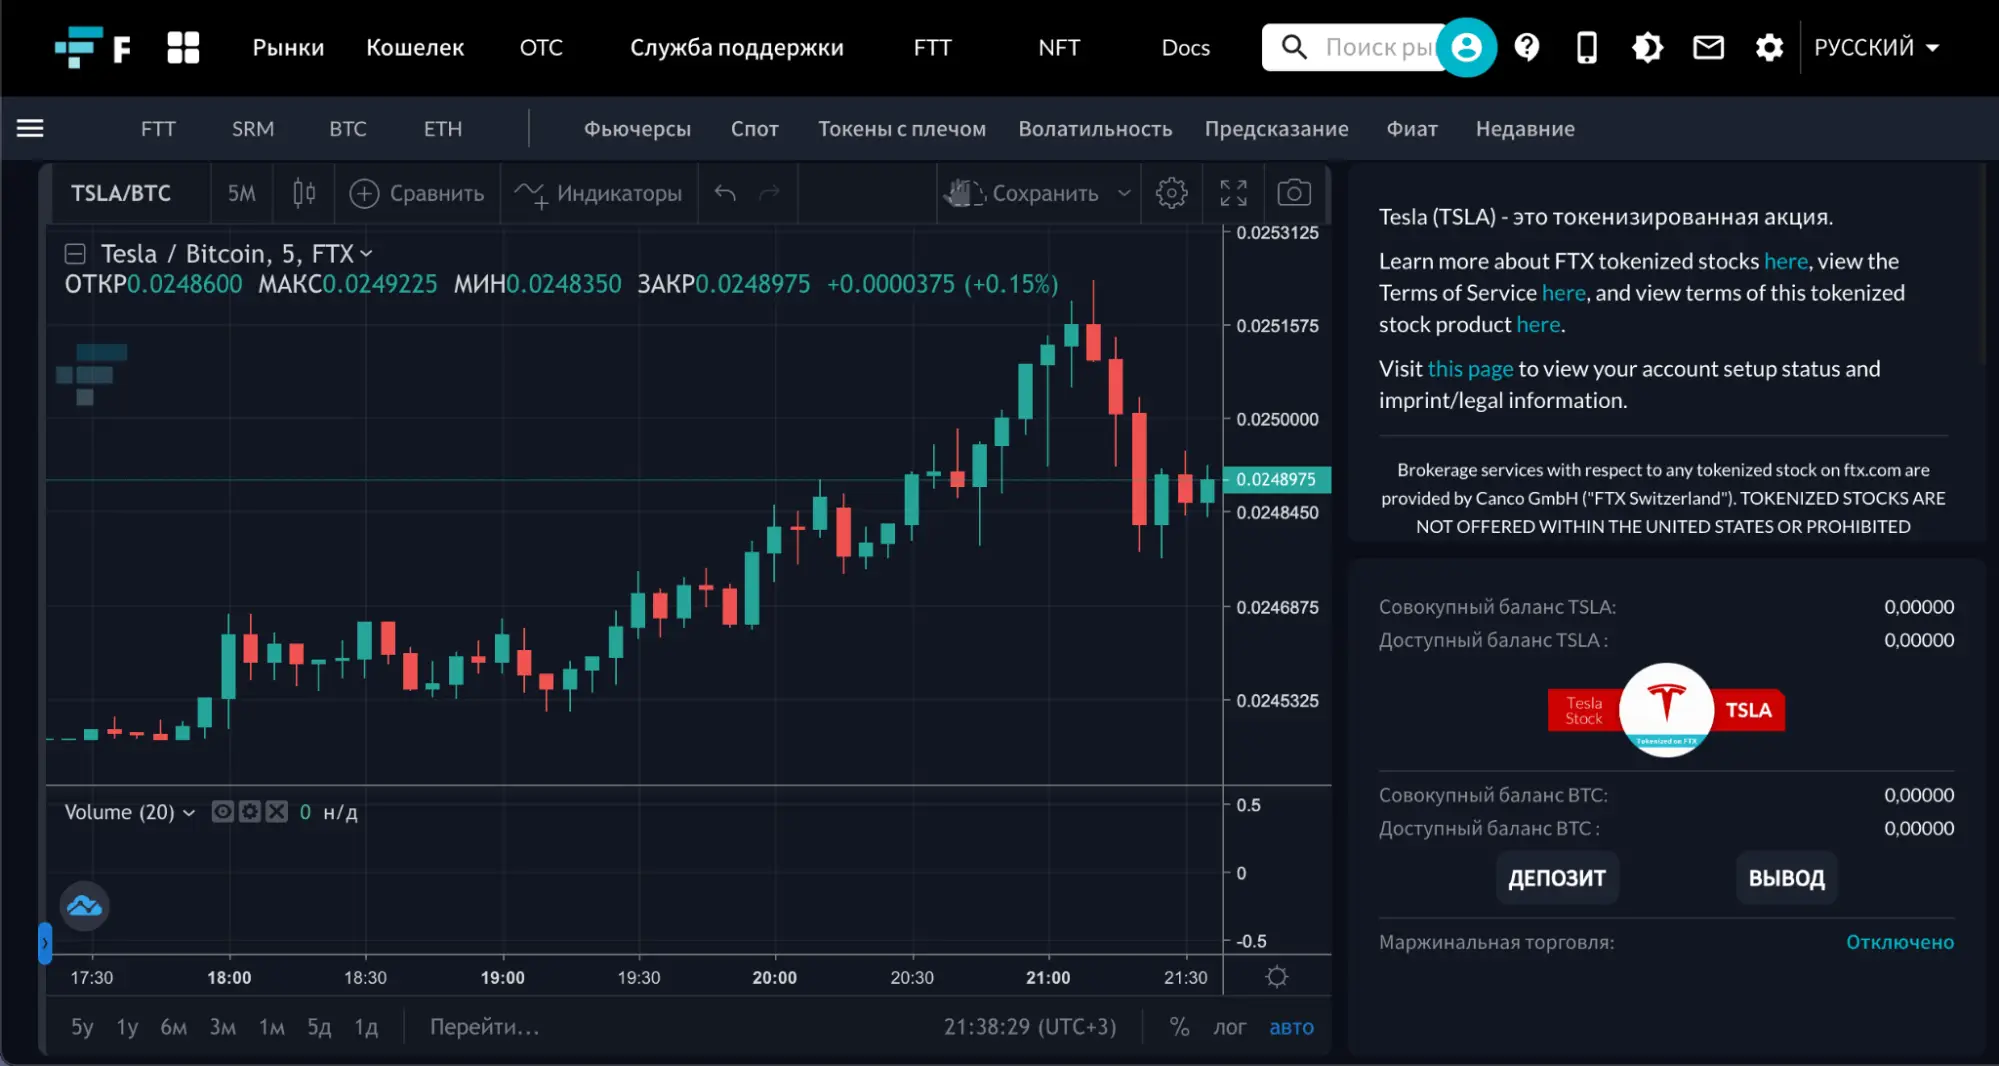Open the РУССКИЙ language dropdown
Screen dimensions: 1999x1066
click(x=1876, y=47)
